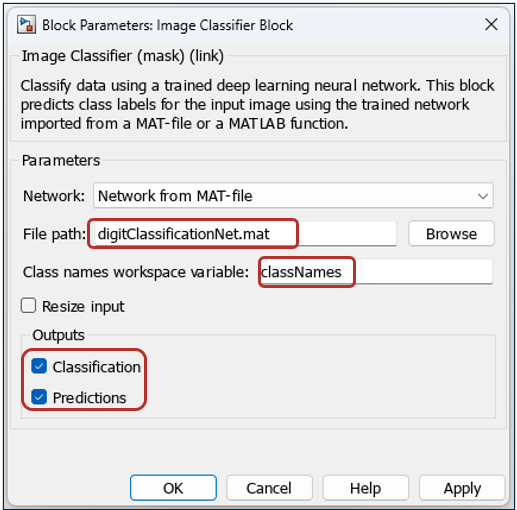The width and height of the screenshot is (517, 510).
Task: Click the 'Network:' field label
Action: coord(54,196)
